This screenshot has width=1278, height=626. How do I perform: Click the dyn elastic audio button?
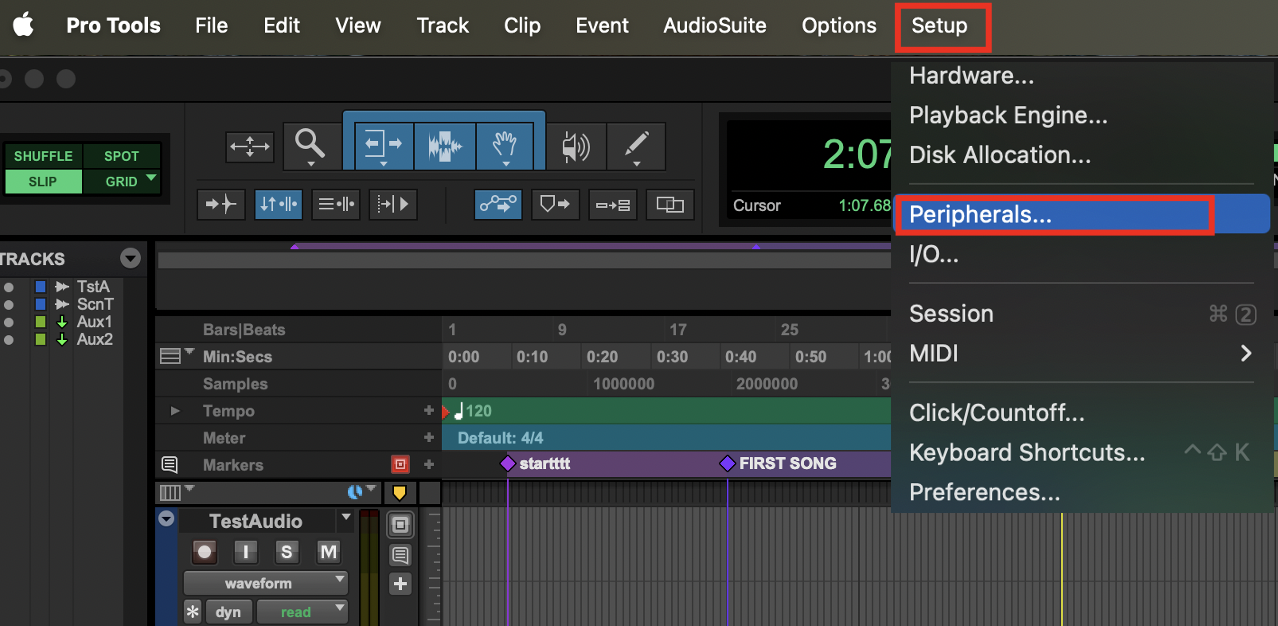pos(228,612)
